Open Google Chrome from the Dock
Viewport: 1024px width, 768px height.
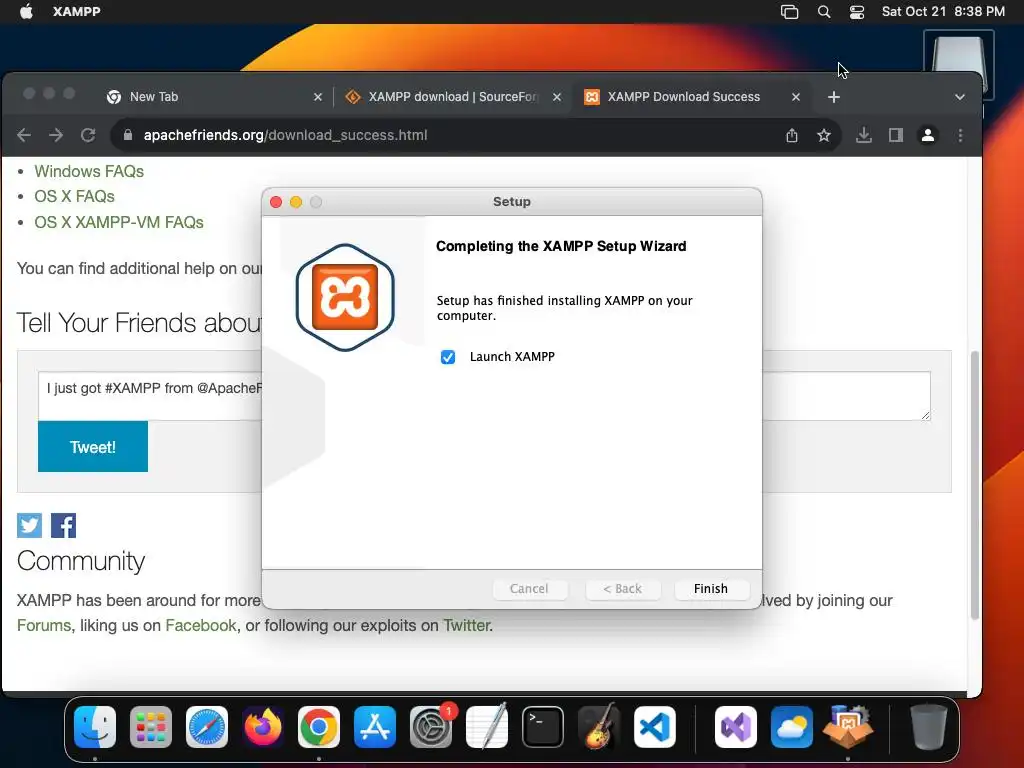pyautogui.click(x=319, y=727)
